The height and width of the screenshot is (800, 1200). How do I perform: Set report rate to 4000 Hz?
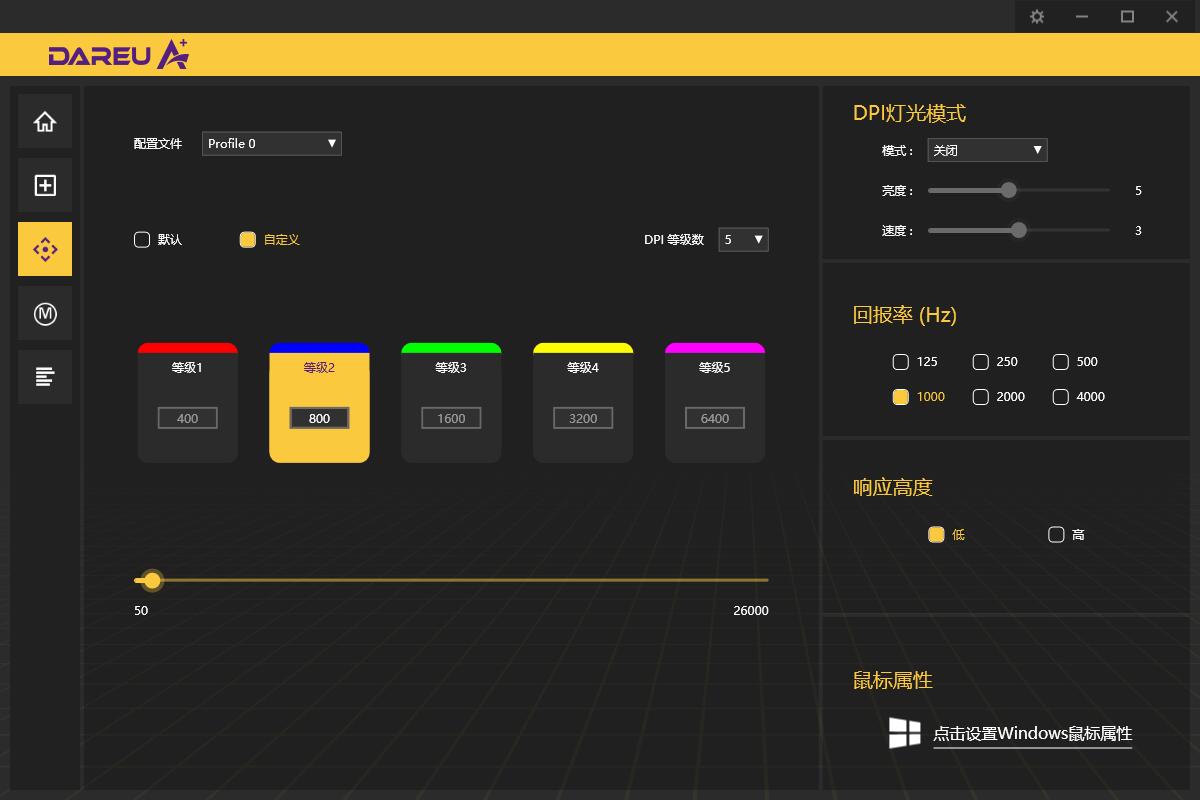(x=1061, y=397)
